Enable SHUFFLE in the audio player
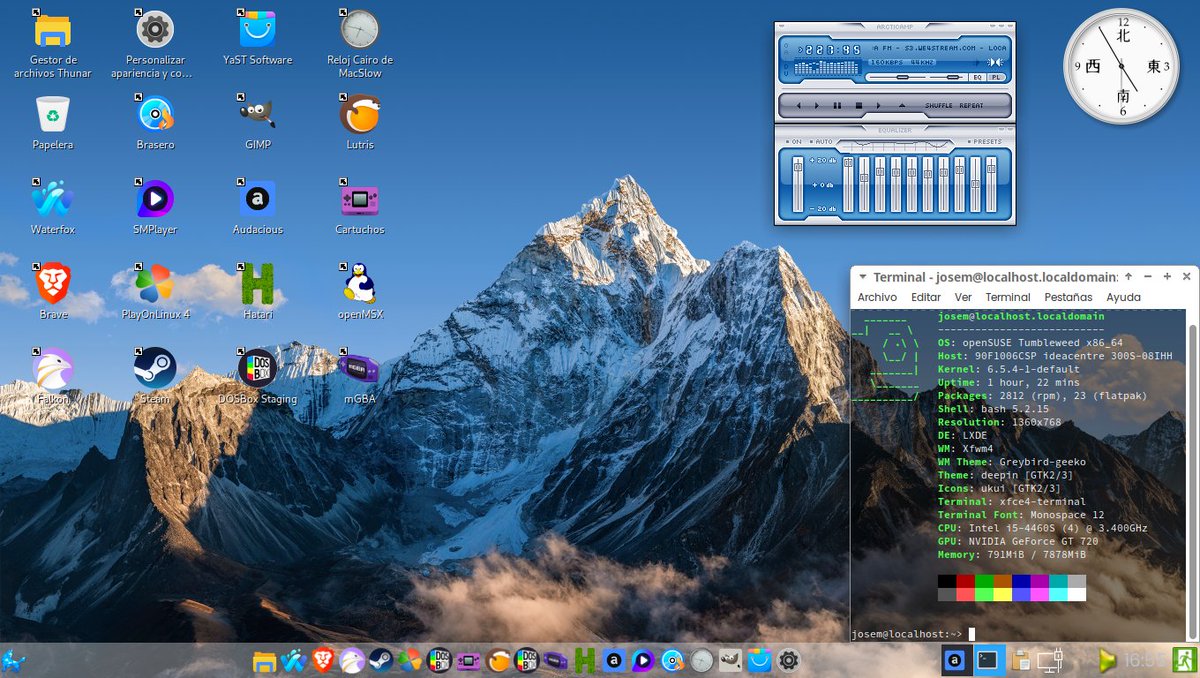Image resolution: width=1200 pixels, height=678 pixels. coord(939,106)
